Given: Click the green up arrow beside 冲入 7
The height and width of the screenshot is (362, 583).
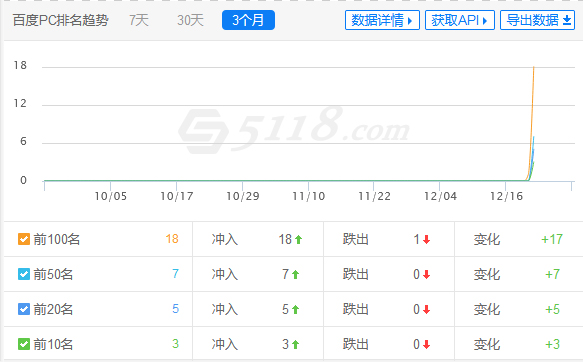Looking at the screenshot, I should [296, 275].
